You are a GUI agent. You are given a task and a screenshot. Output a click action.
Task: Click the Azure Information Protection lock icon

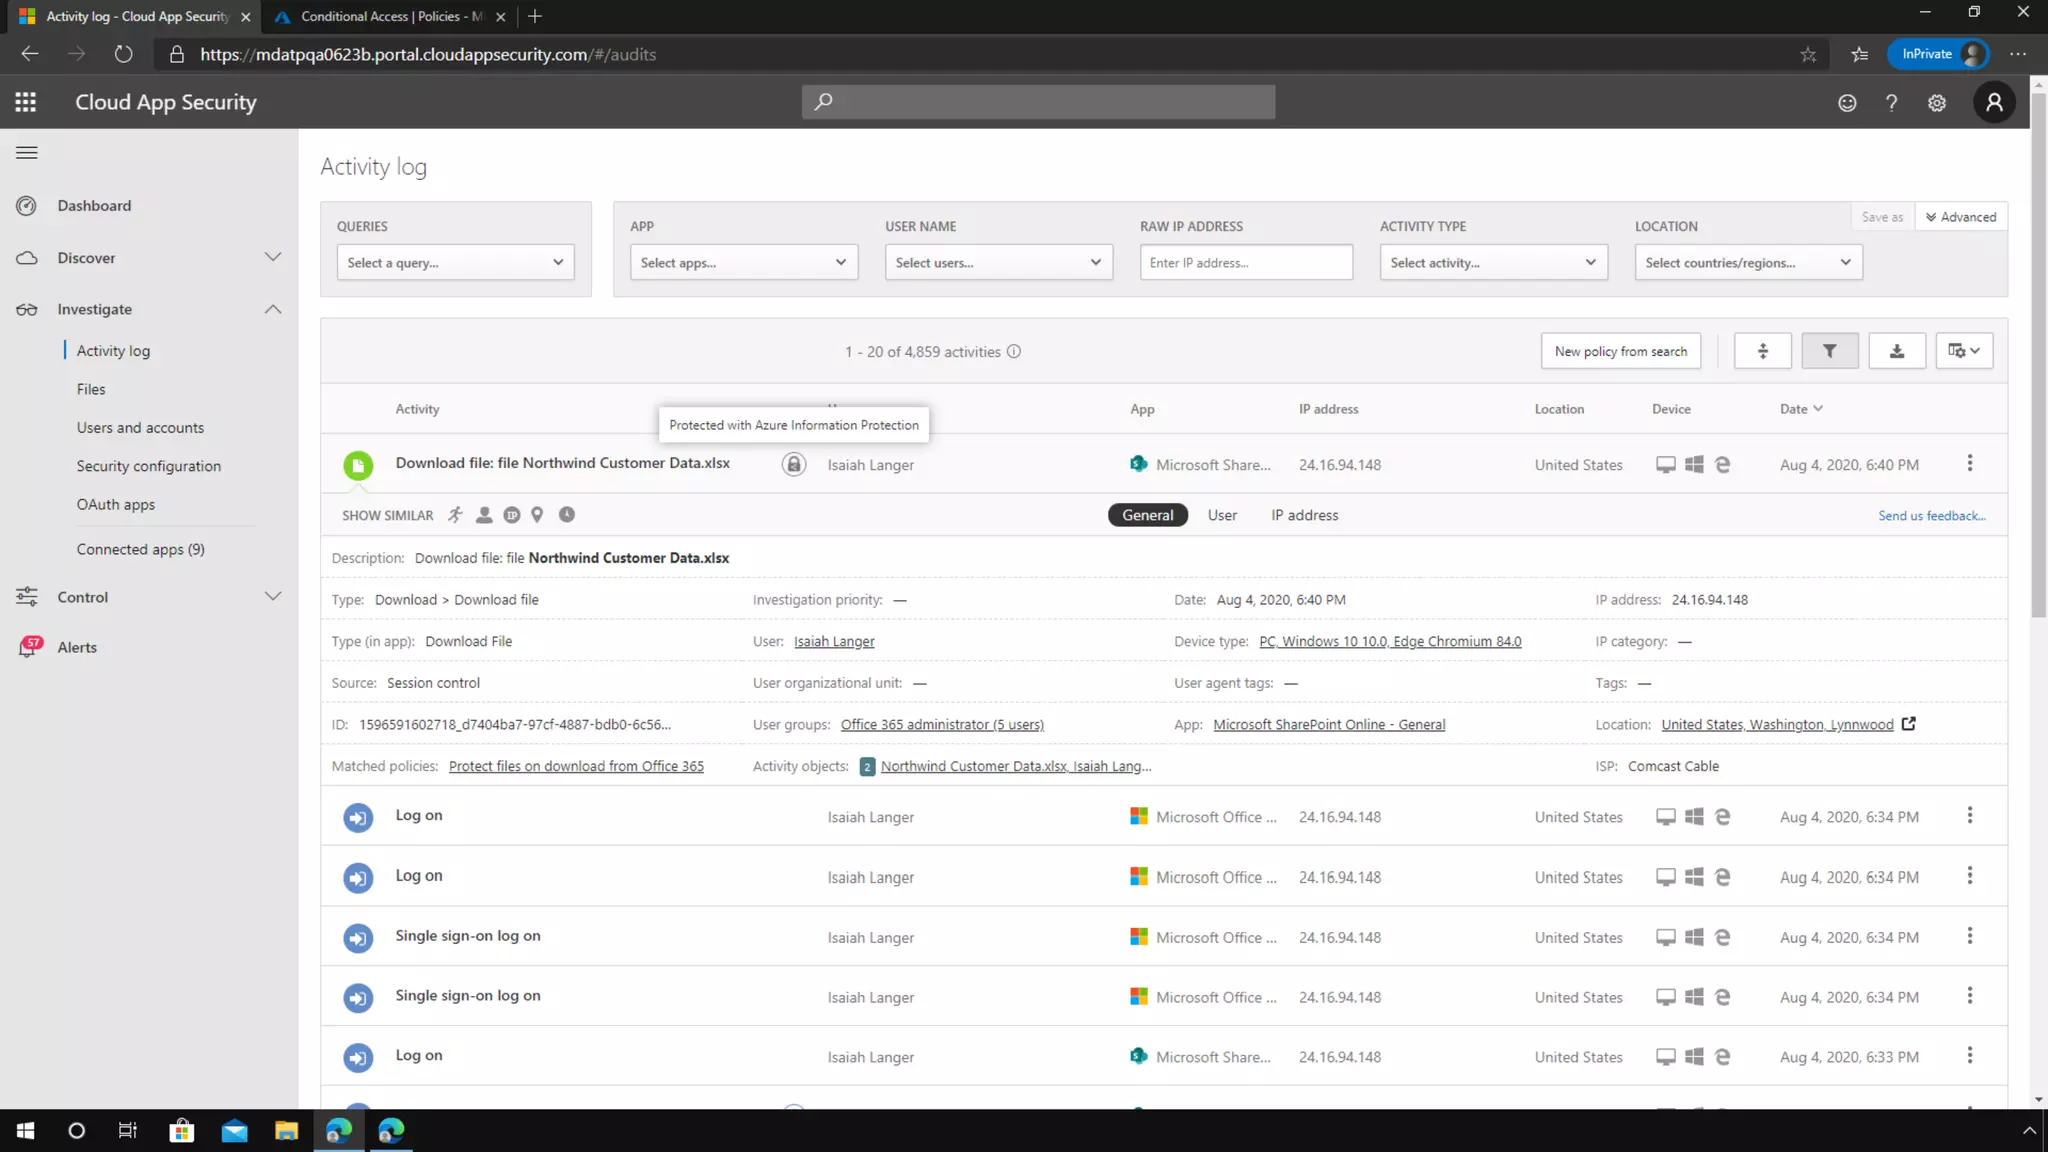point(793,465)
